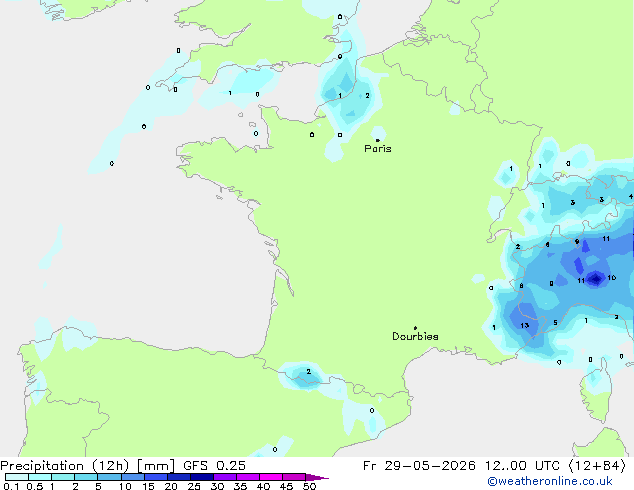This screenshot has width=634, height=490.
Task: Pick the 2–5 mm legend swatch
Action: 86,477
